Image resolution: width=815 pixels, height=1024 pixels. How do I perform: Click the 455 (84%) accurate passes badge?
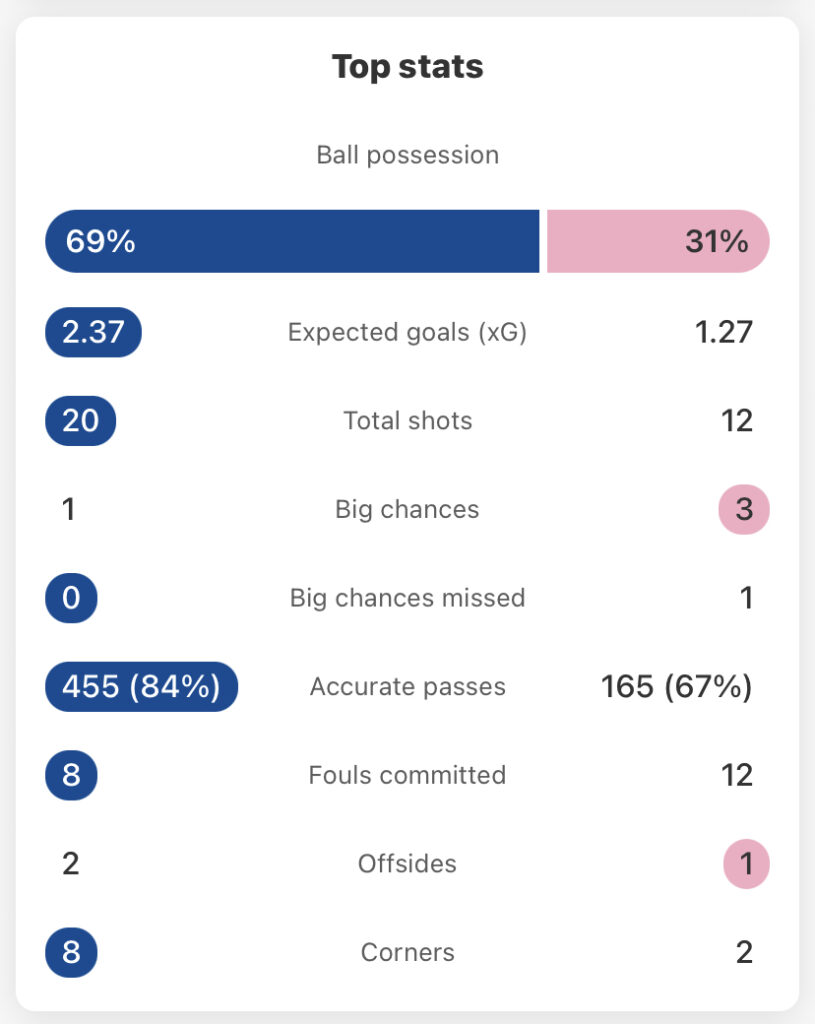tap(142, 686)
